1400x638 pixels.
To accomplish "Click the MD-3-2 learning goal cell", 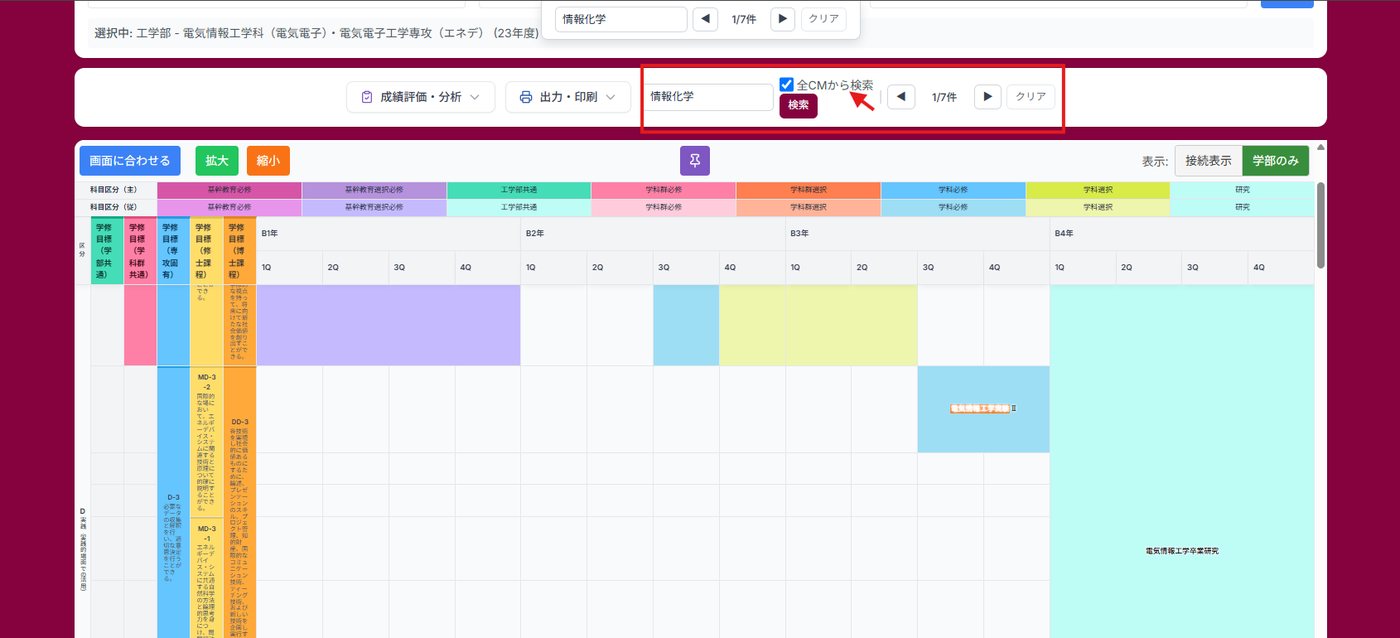I will click(x=207, y=441).
